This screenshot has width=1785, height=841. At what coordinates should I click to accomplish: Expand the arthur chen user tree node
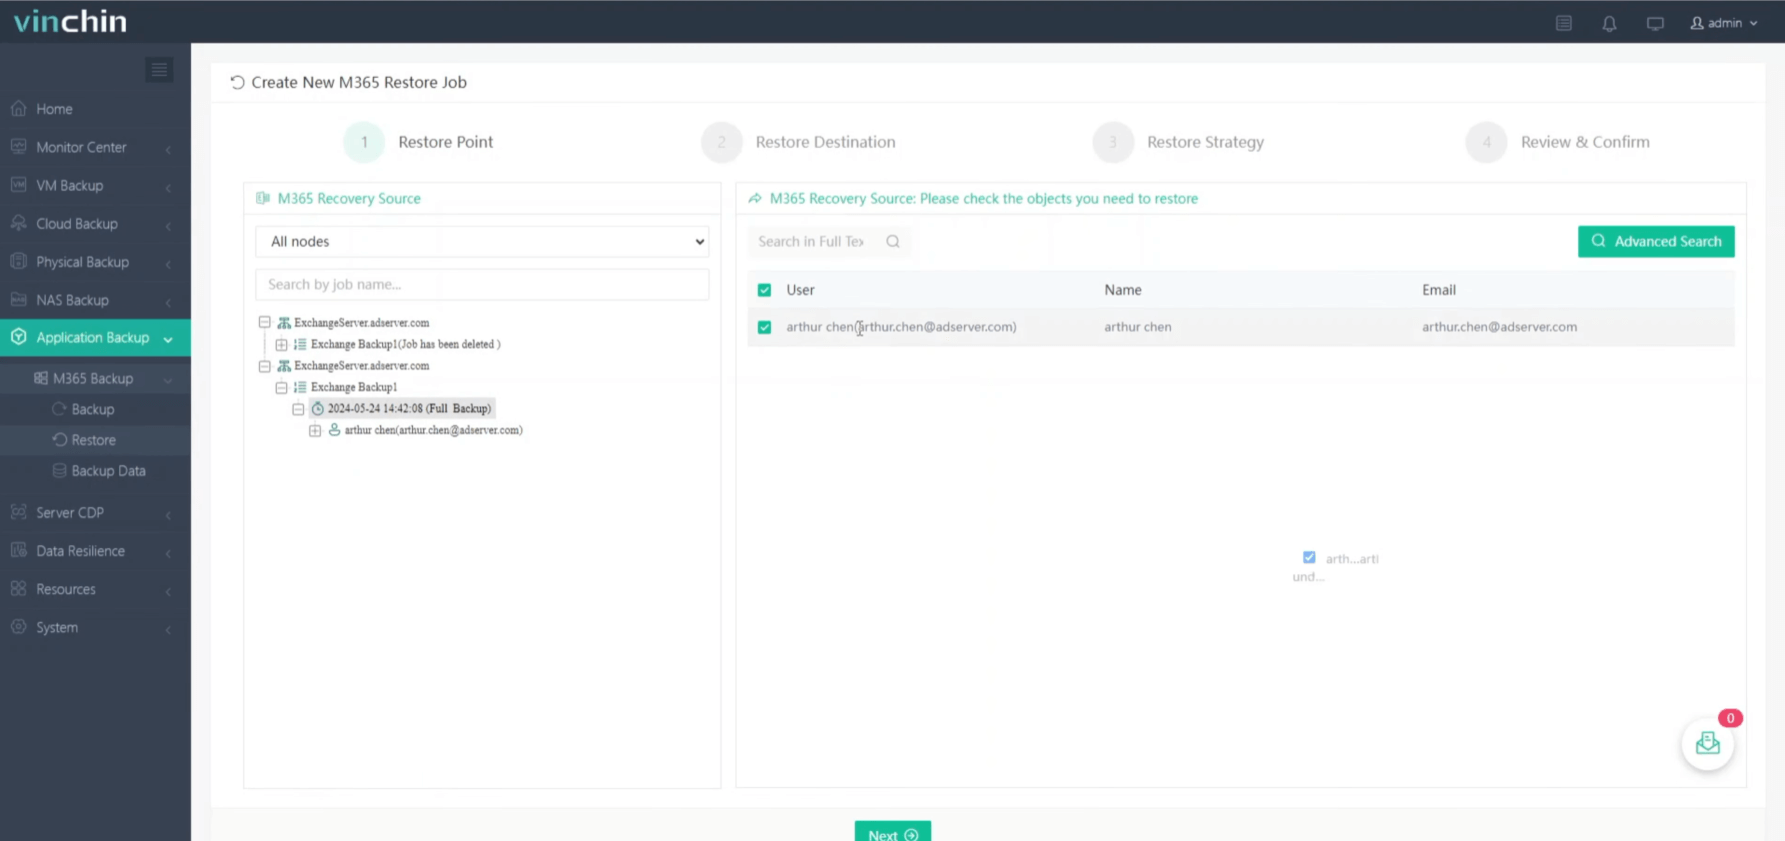pyautogui.click(x=315, y=430)
